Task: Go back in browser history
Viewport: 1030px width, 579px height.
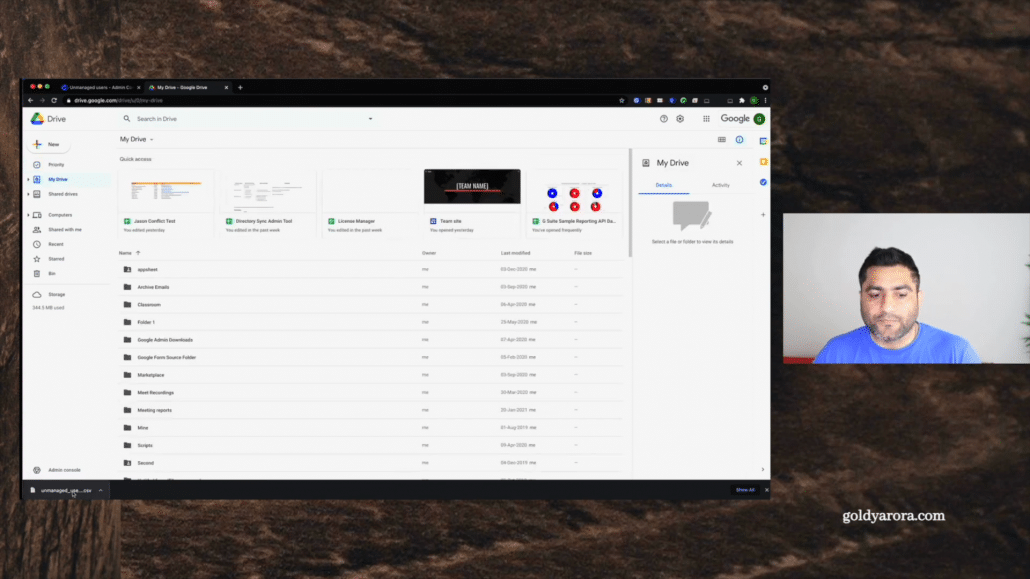Action: pos(30,101)
